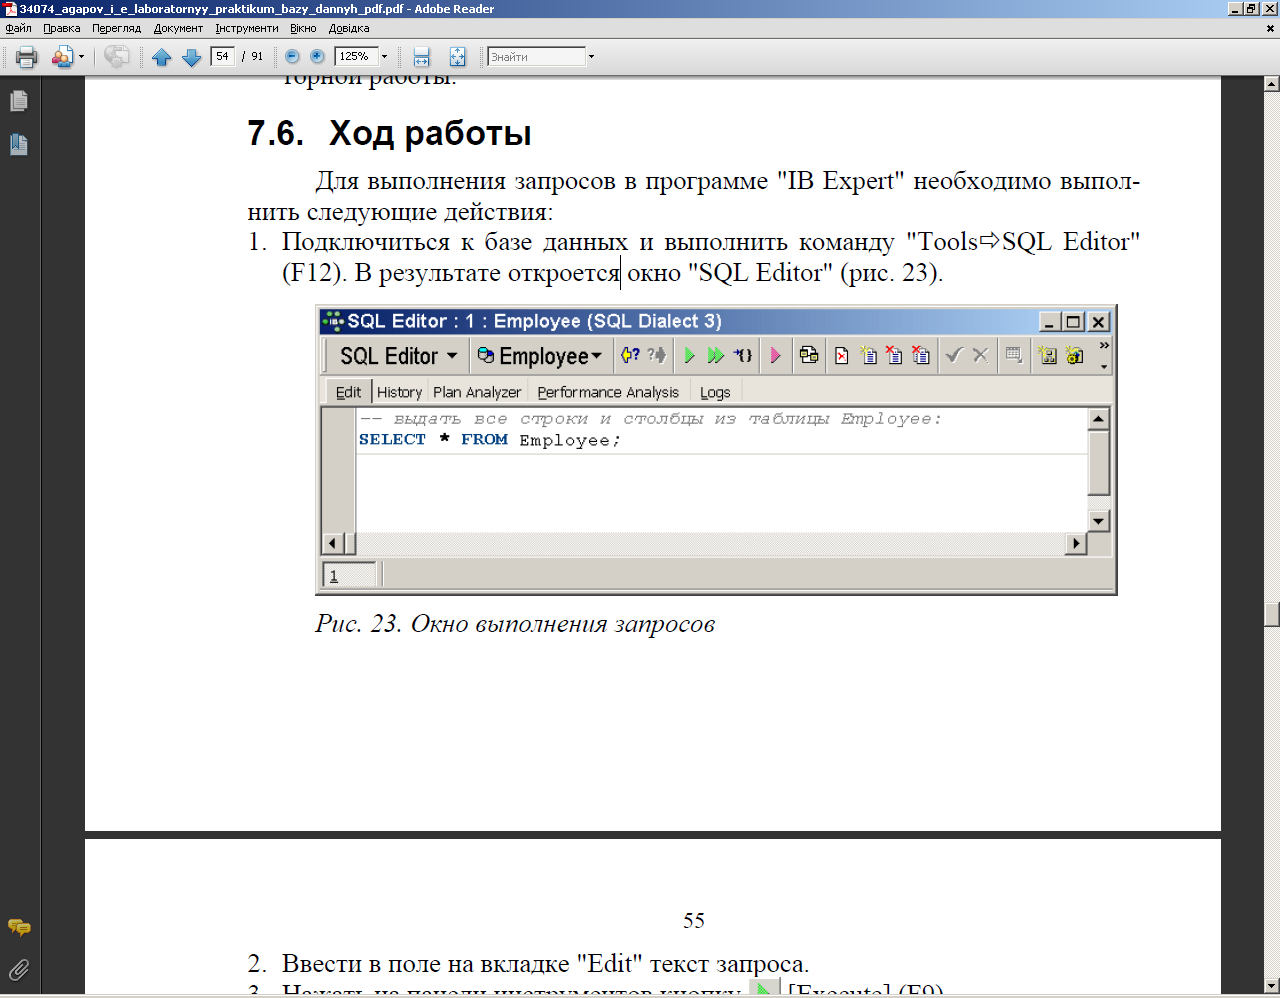Click the Logs tab in figure

point(715,392)
